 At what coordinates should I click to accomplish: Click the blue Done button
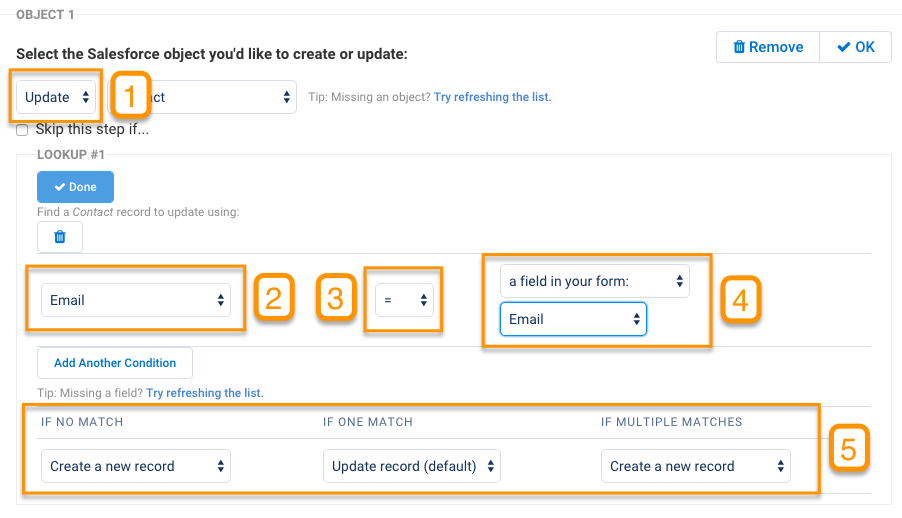pyautogui.click(x=75, y=187)
